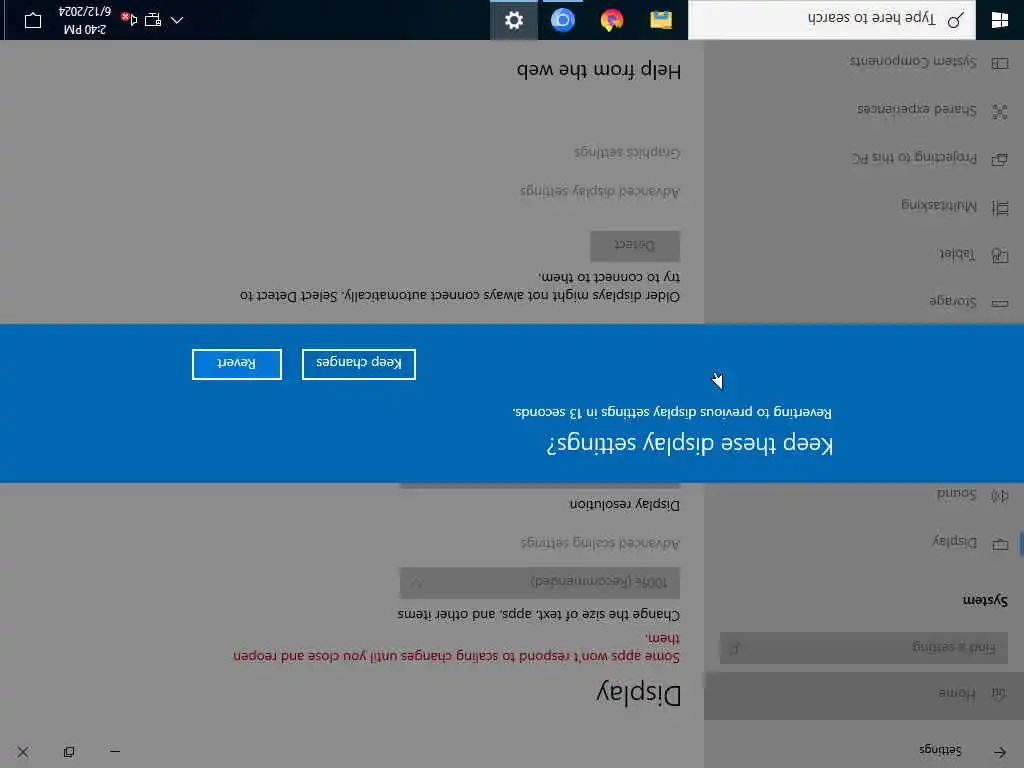Screen dimensions: 1024x768
Task: Click the Help from the web heading
Action: pos(599,69)
